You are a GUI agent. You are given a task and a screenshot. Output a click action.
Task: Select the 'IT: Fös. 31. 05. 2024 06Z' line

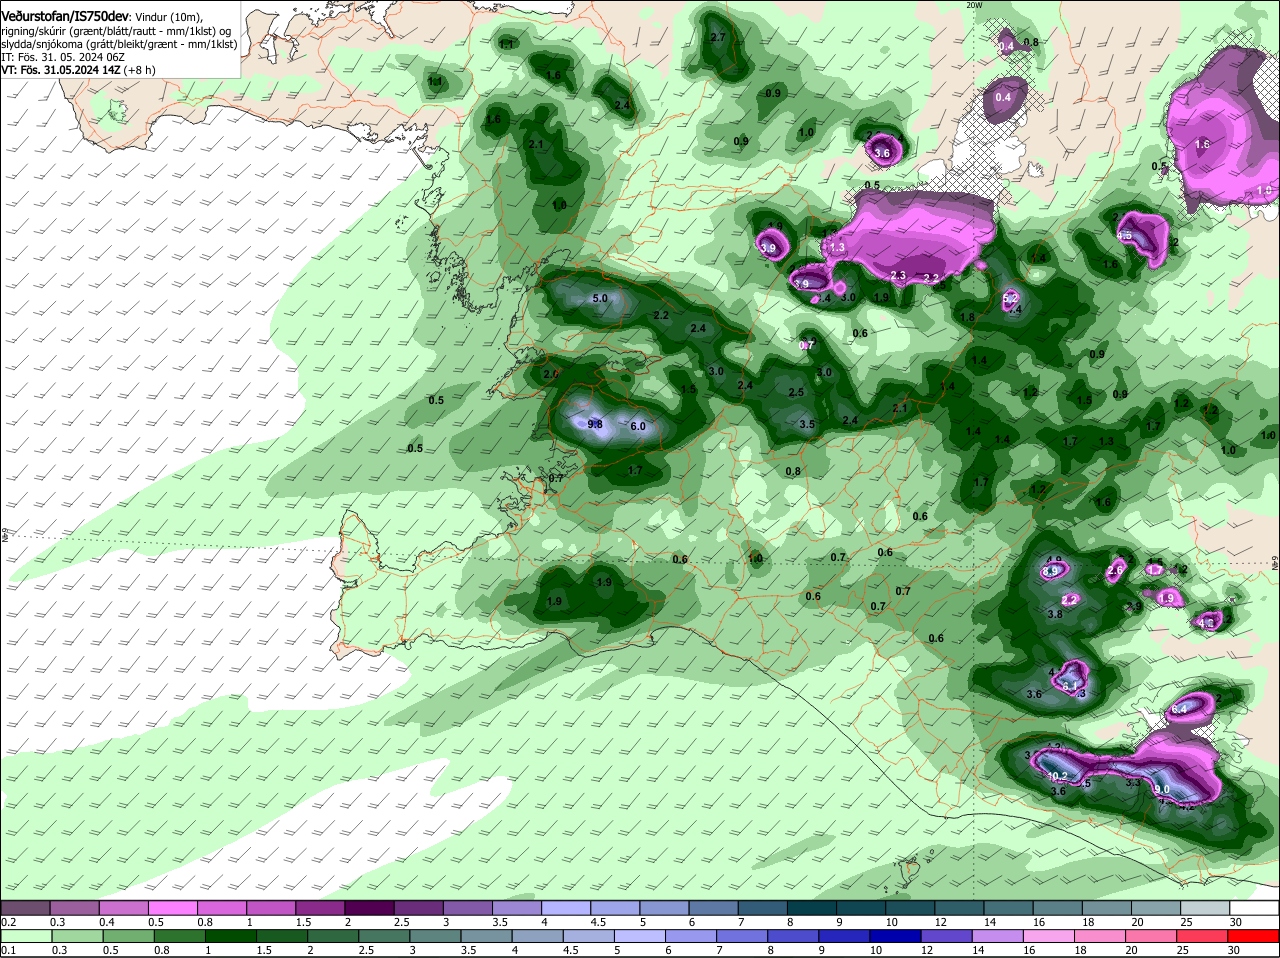[62, 57]
